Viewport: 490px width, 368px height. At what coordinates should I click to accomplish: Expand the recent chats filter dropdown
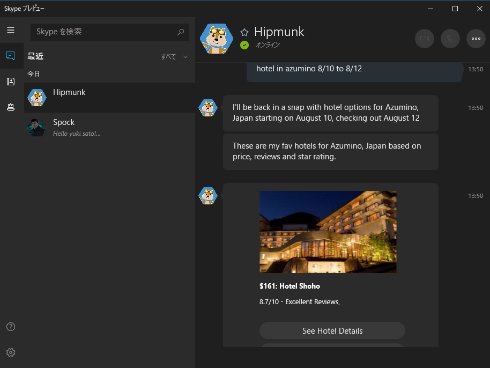174,57
